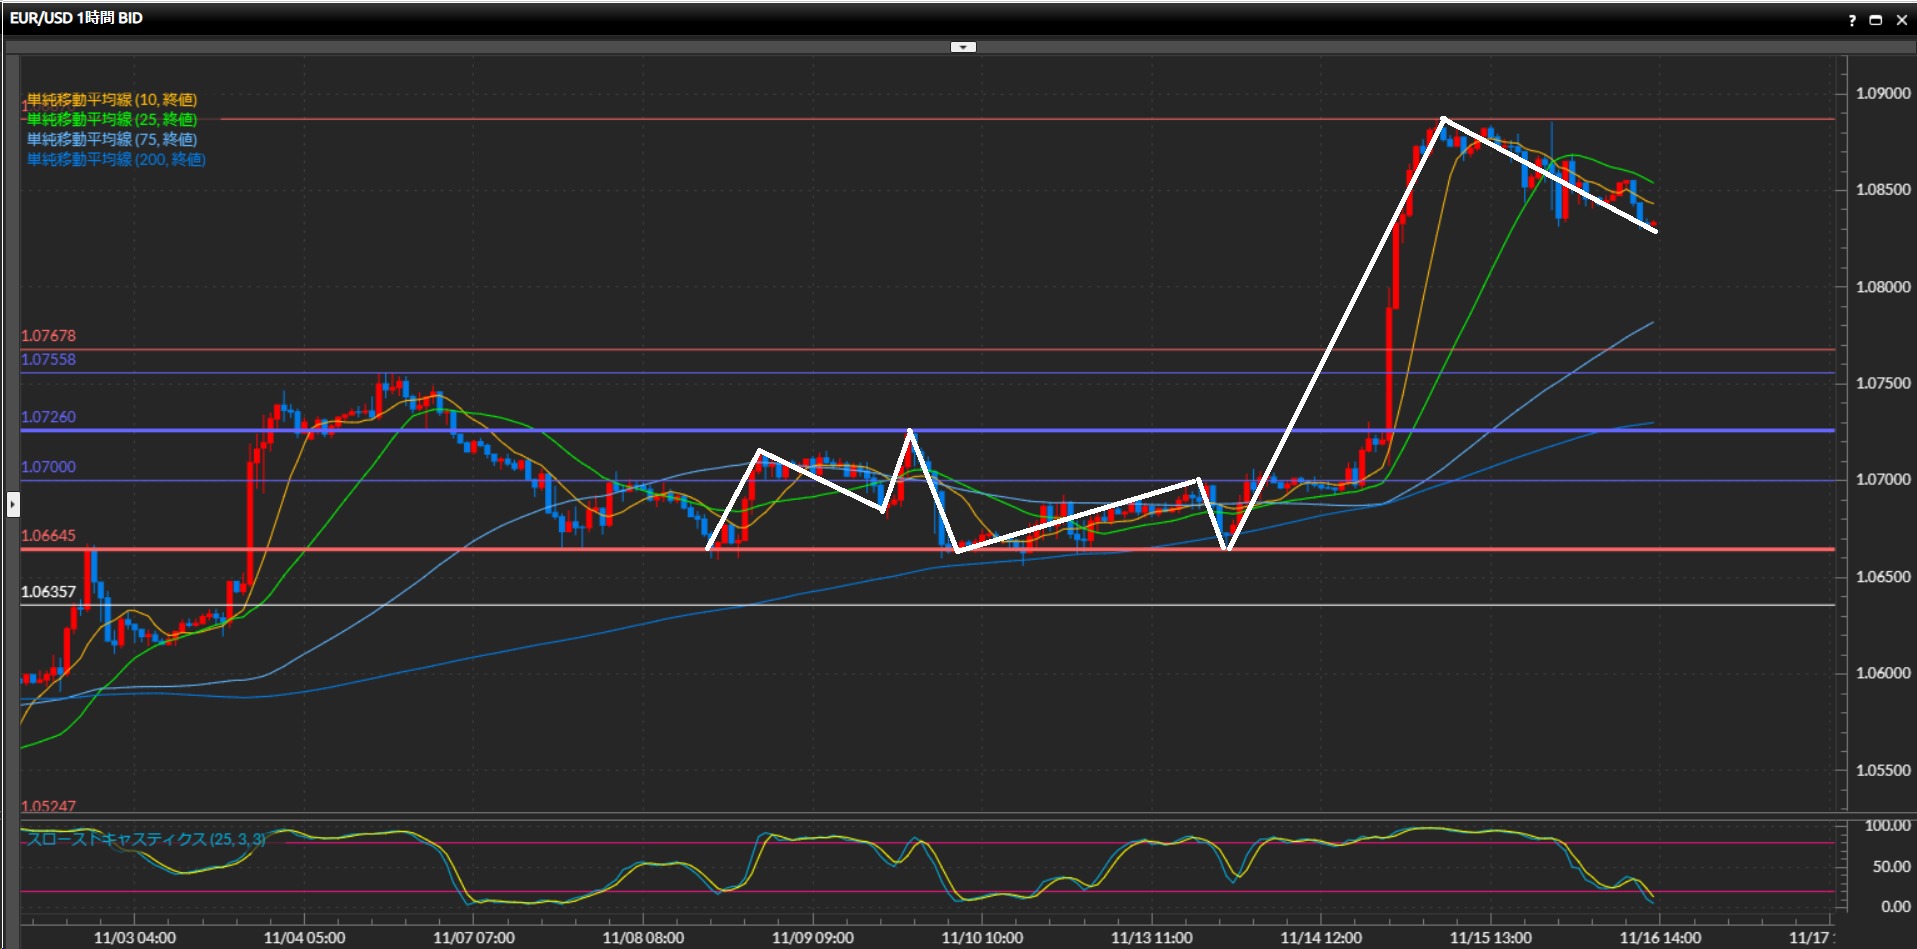Click the 単純移動平均線 (200, 終値) indicator label
1917x949 pixels.
115,160
